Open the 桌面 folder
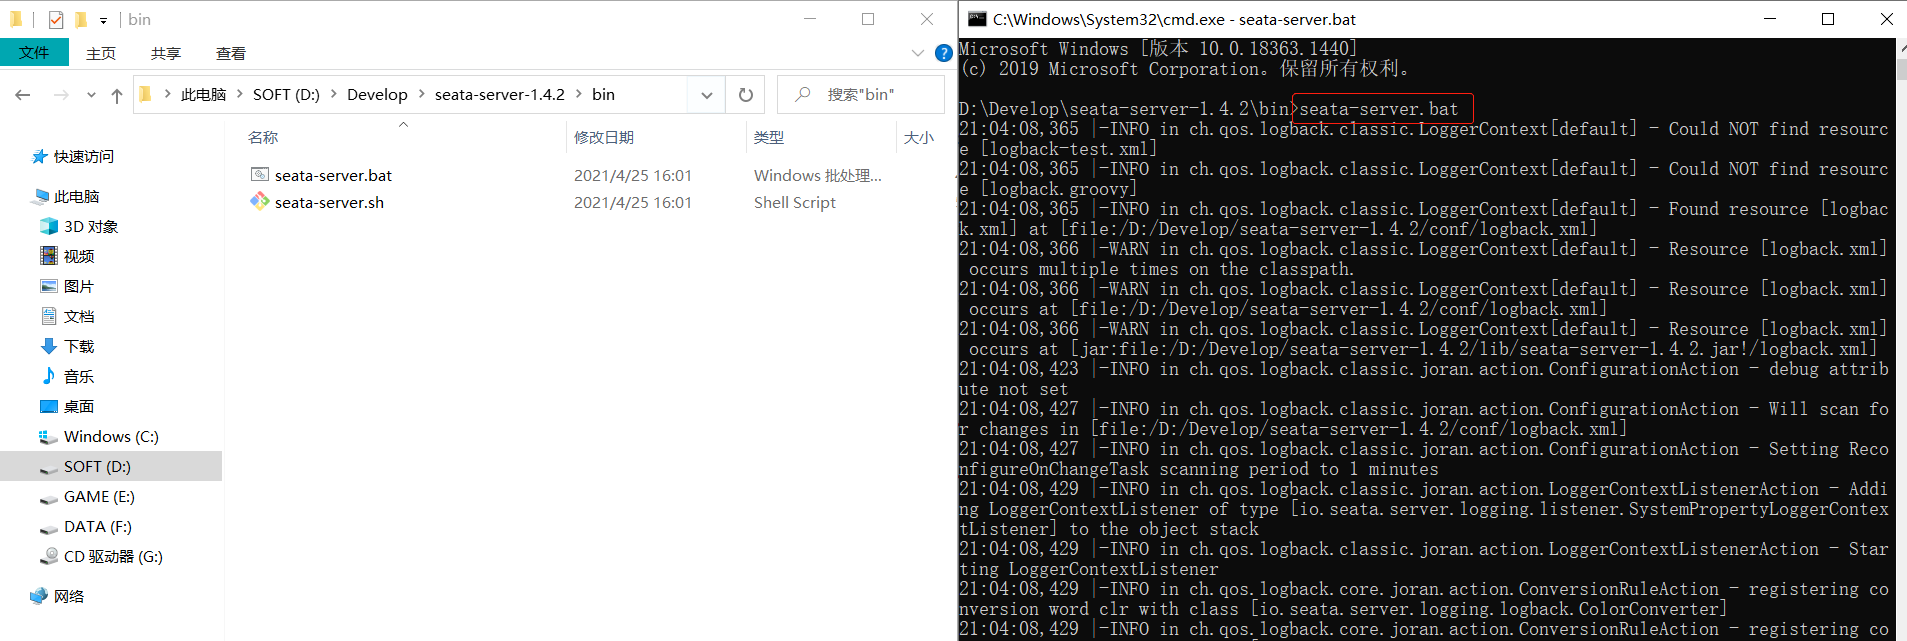The image size is (1907, 641). [x=79, y=406]
